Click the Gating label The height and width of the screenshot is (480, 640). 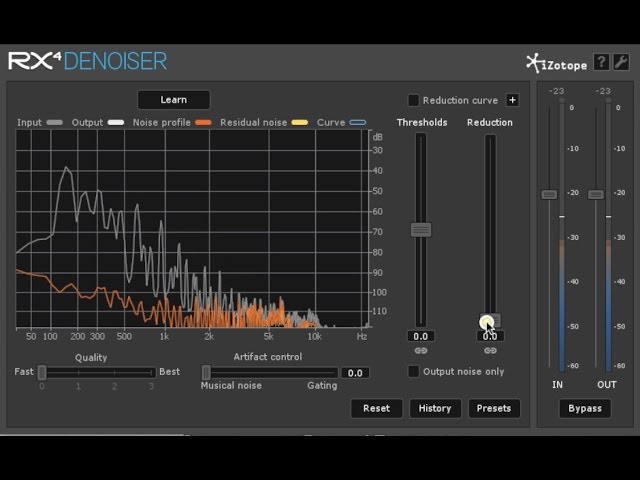(322, 385)
